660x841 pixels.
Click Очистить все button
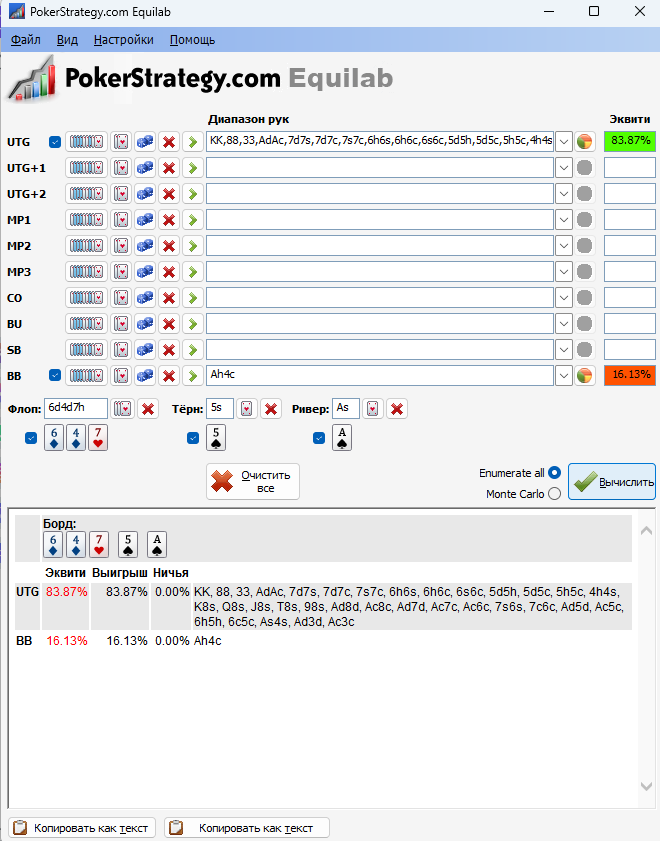coord(253,482)
